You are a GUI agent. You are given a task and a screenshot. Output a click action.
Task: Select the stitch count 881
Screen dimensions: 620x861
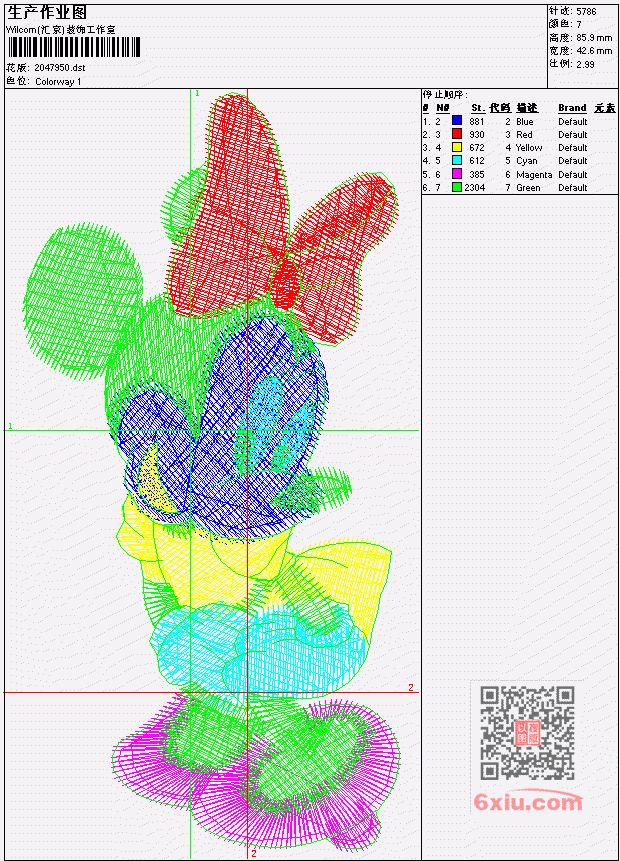(477, 121)
